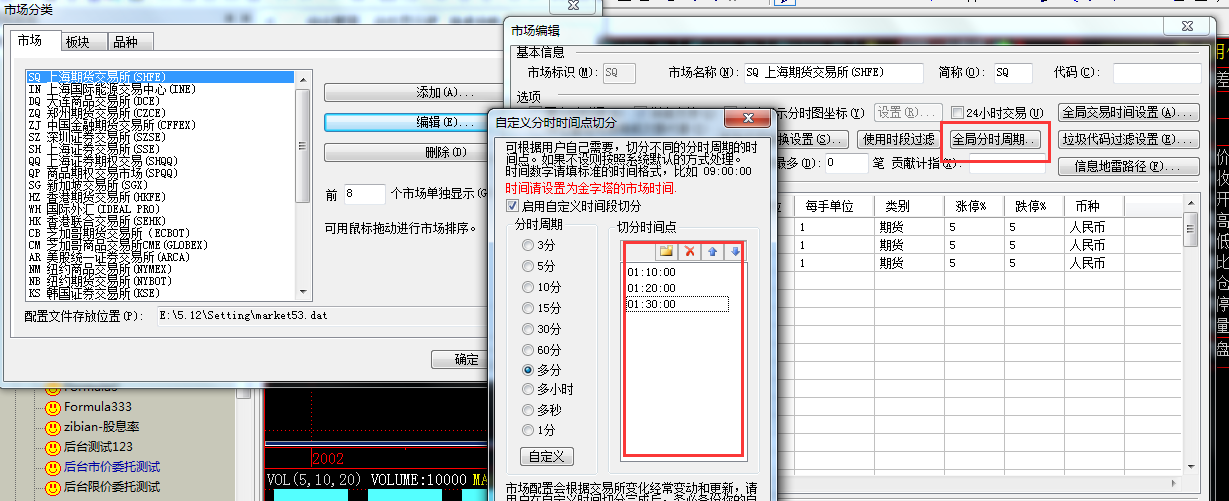Click the 代码 input field

pos(1157,73)
